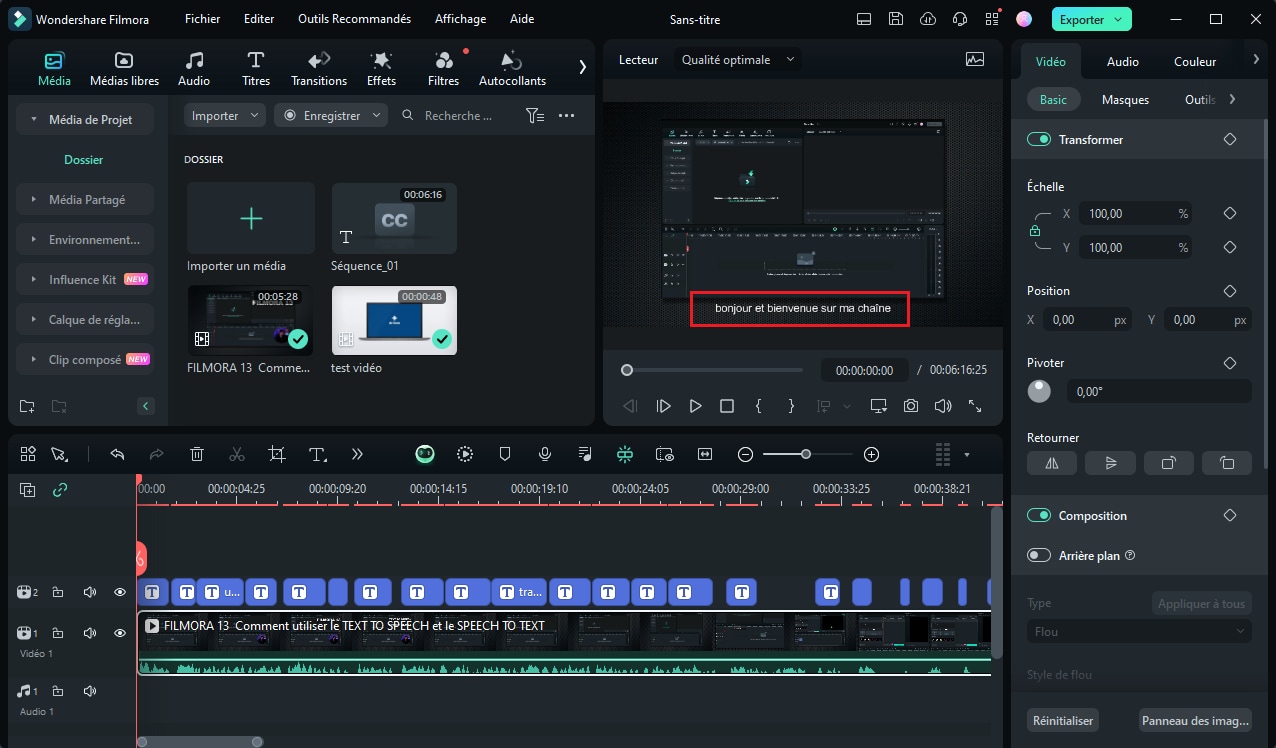Flip clip vertically in Retourner

click(1110, 463)
